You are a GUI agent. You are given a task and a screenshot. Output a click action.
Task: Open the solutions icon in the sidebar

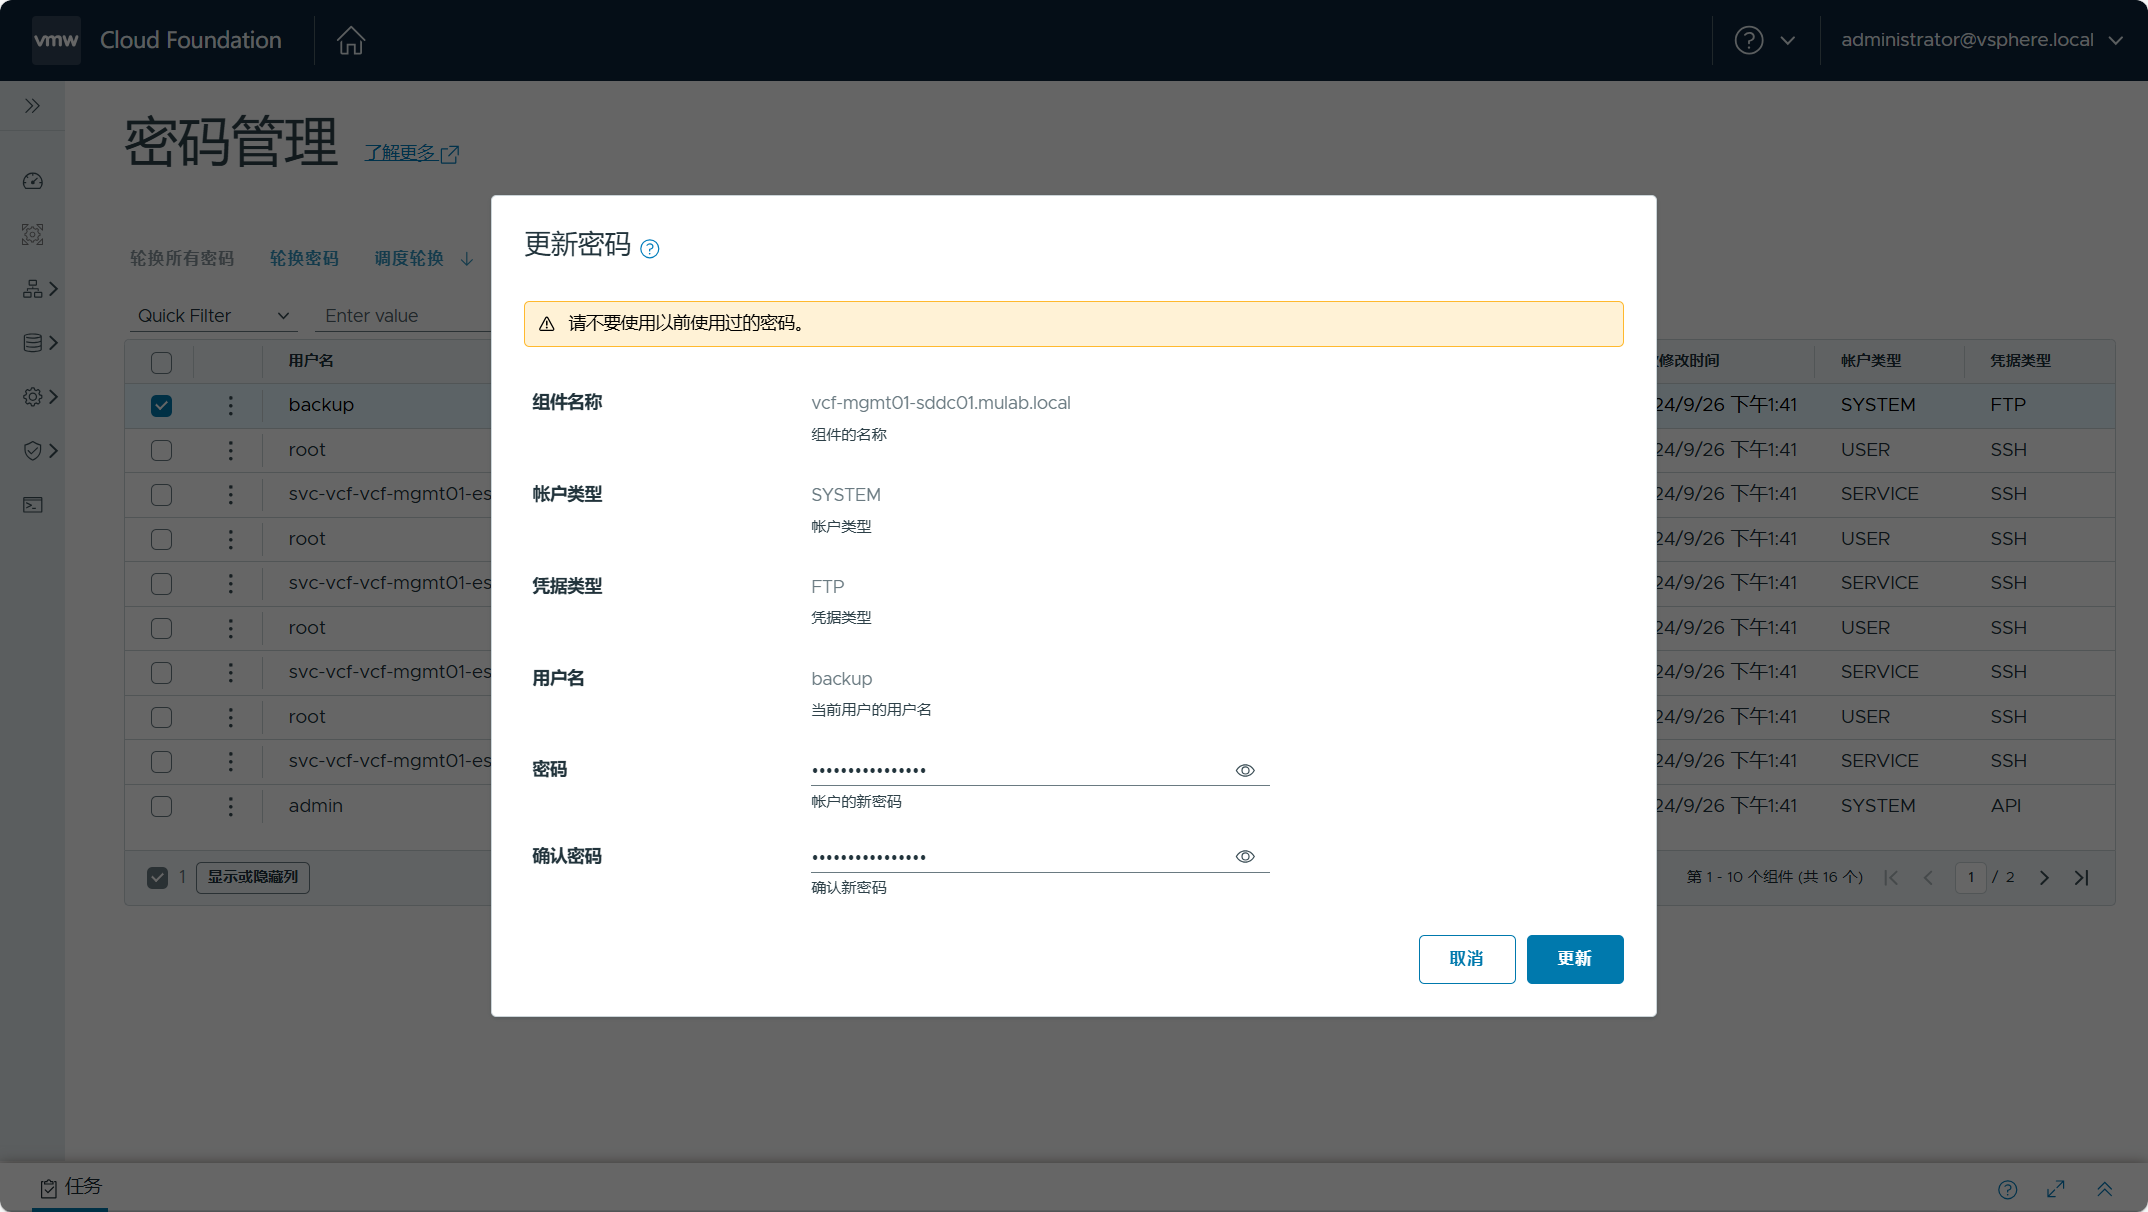32,235
